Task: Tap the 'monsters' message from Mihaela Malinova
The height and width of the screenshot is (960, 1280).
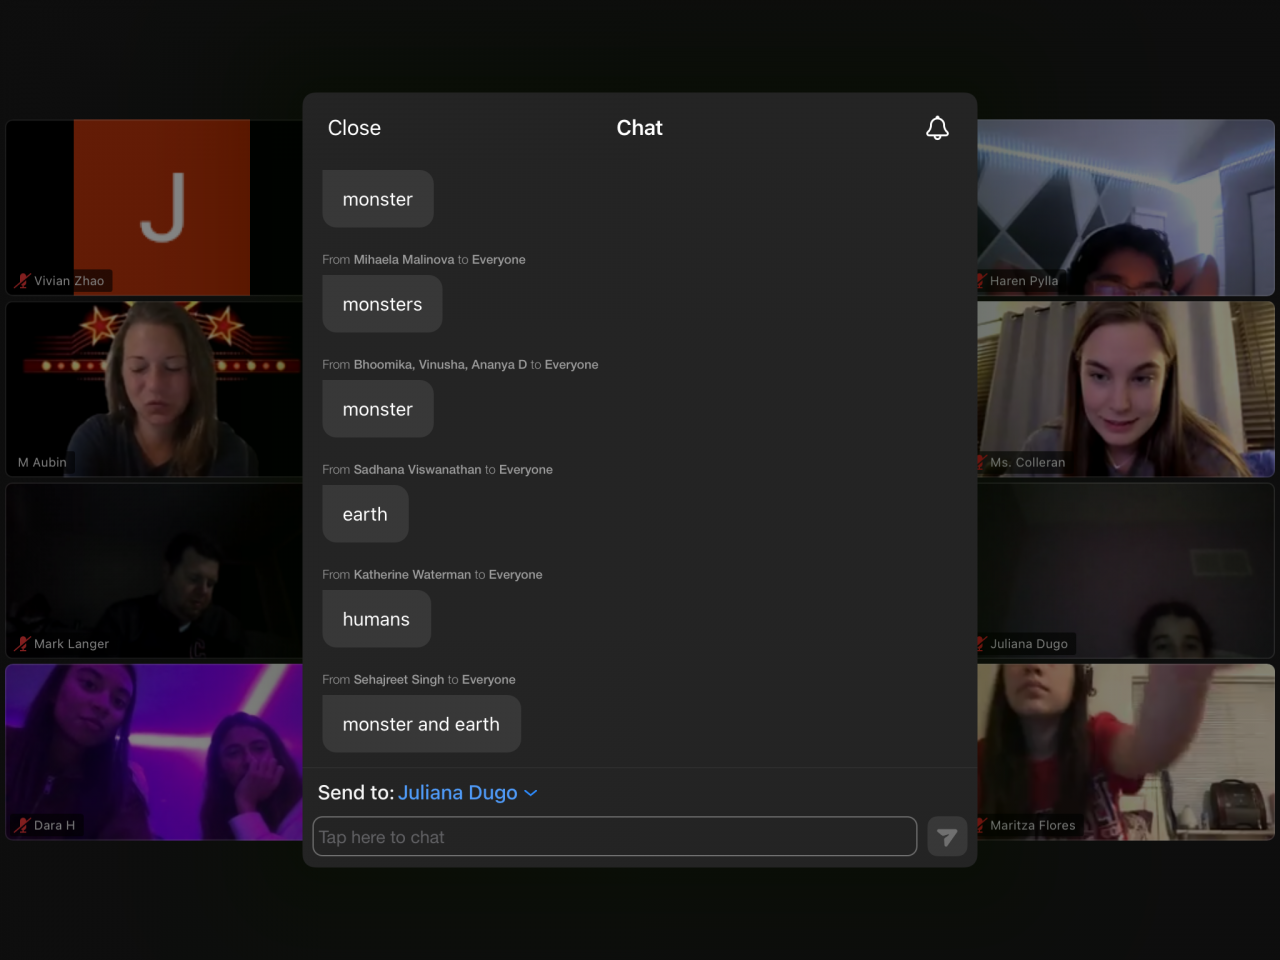Action: tap(382, 304)
